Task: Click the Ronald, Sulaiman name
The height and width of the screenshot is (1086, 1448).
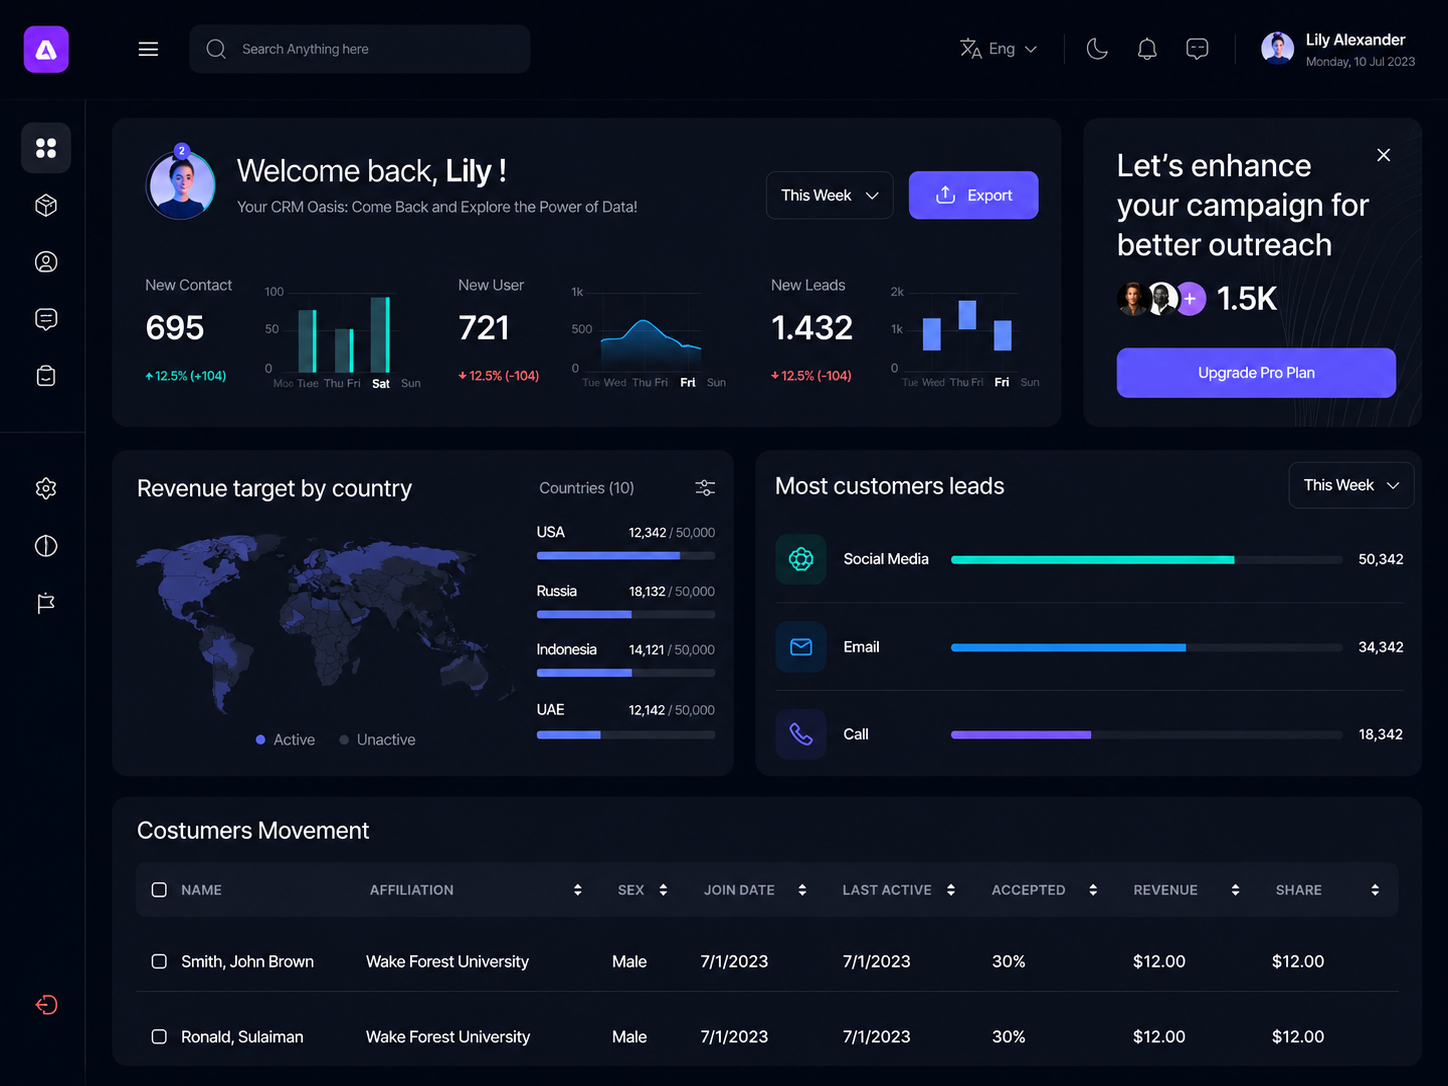Action: click(x=242, y=1037)
